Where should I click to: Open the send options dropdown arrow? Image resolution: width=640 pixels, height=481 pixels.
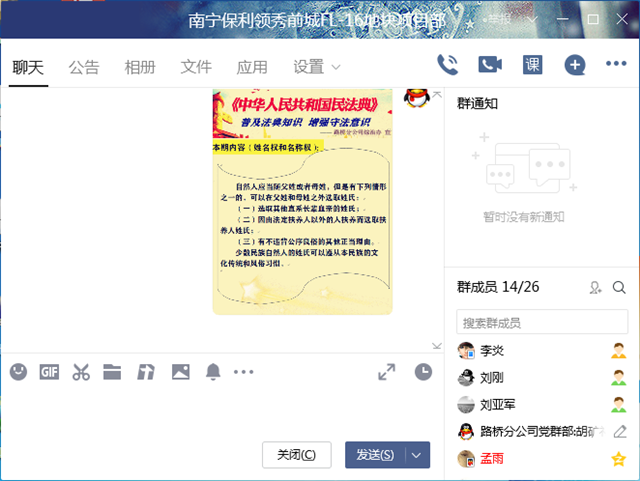tap(418, 455)
